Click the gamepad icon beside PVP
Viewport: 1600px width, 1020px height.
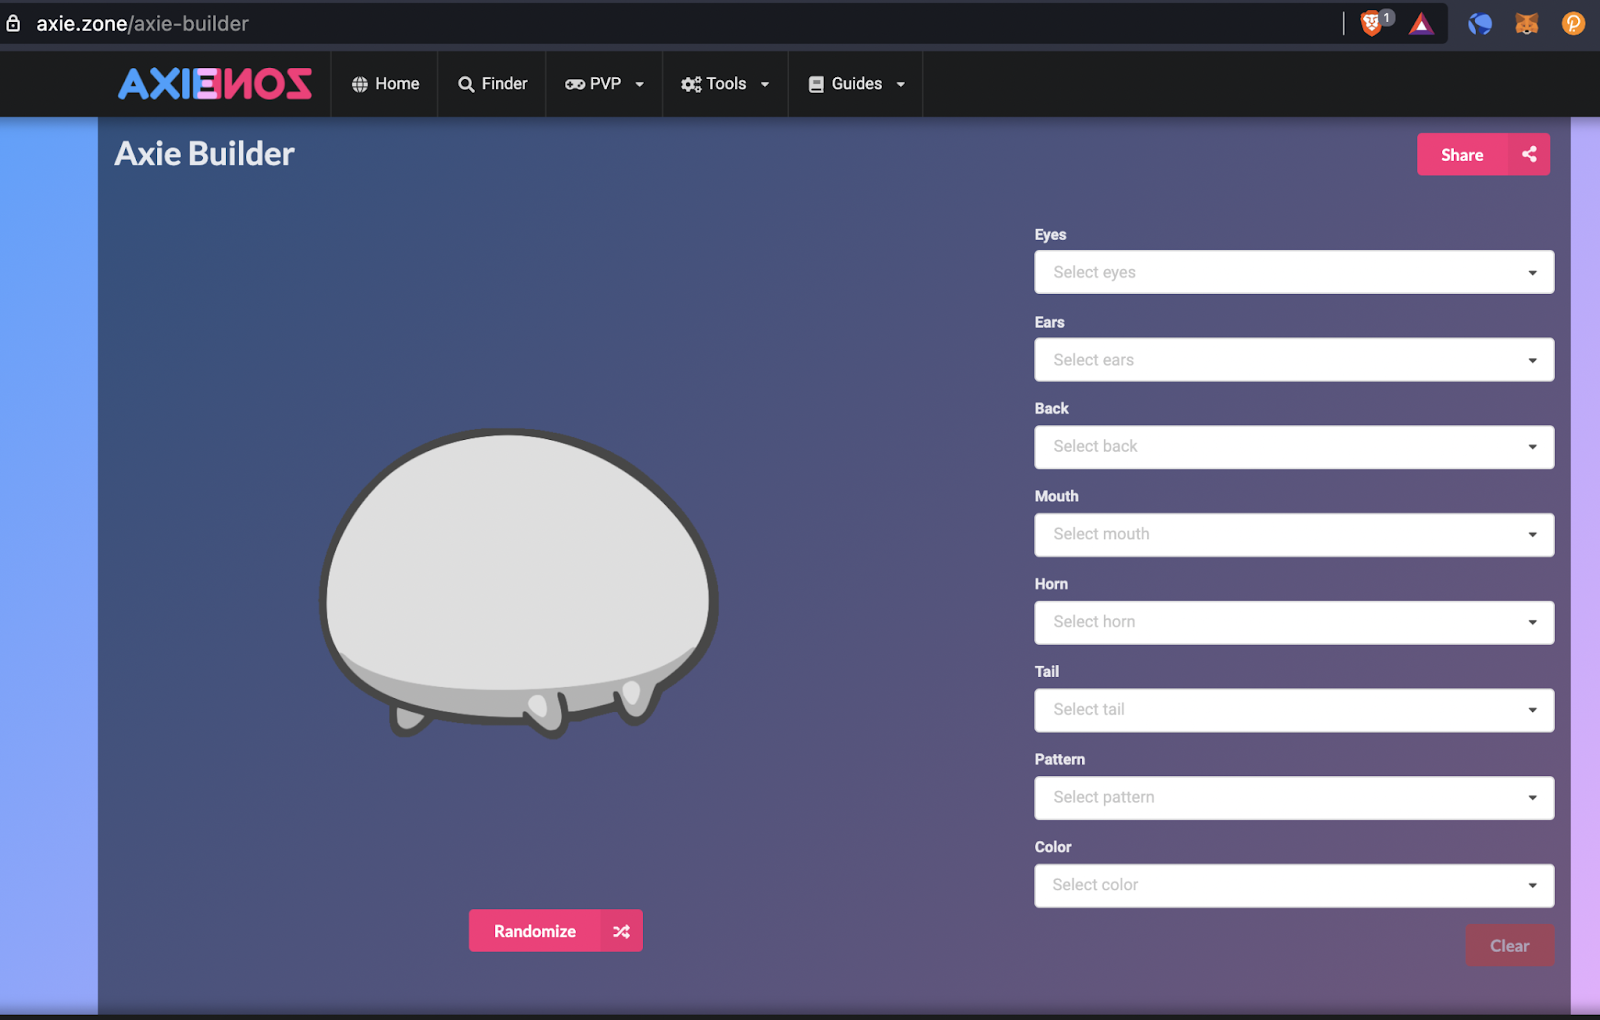pos(575,84)
